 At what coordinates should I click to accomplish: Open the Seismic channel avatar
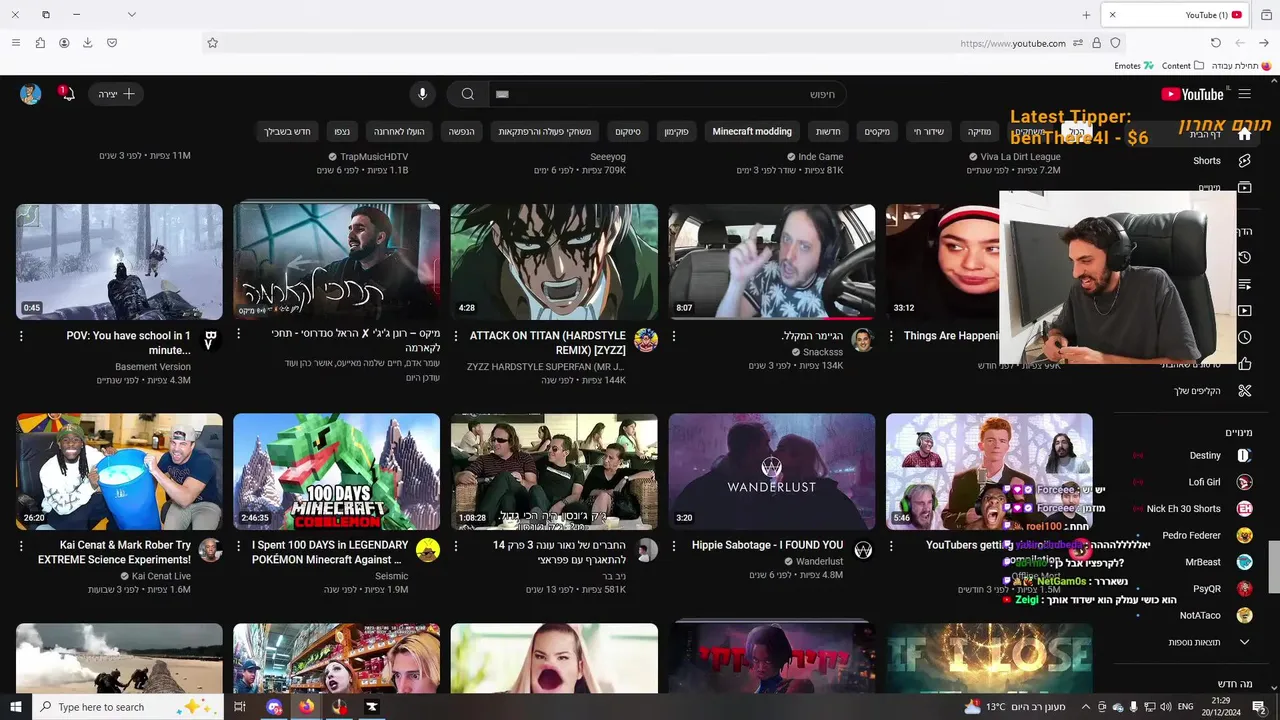428,549
